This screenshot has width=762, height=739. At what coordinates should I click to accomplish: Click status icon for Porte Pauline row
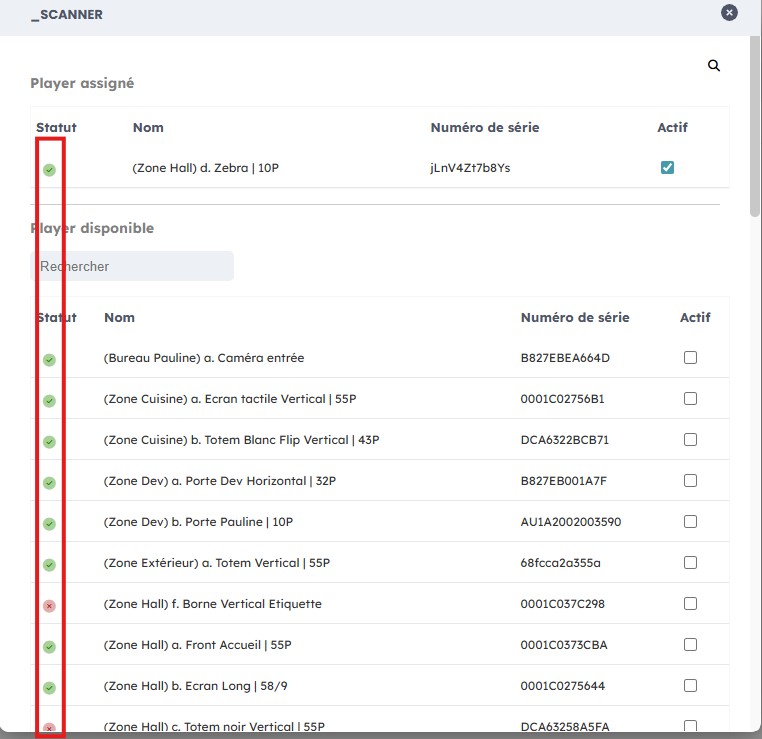click(x=49, y=523)
